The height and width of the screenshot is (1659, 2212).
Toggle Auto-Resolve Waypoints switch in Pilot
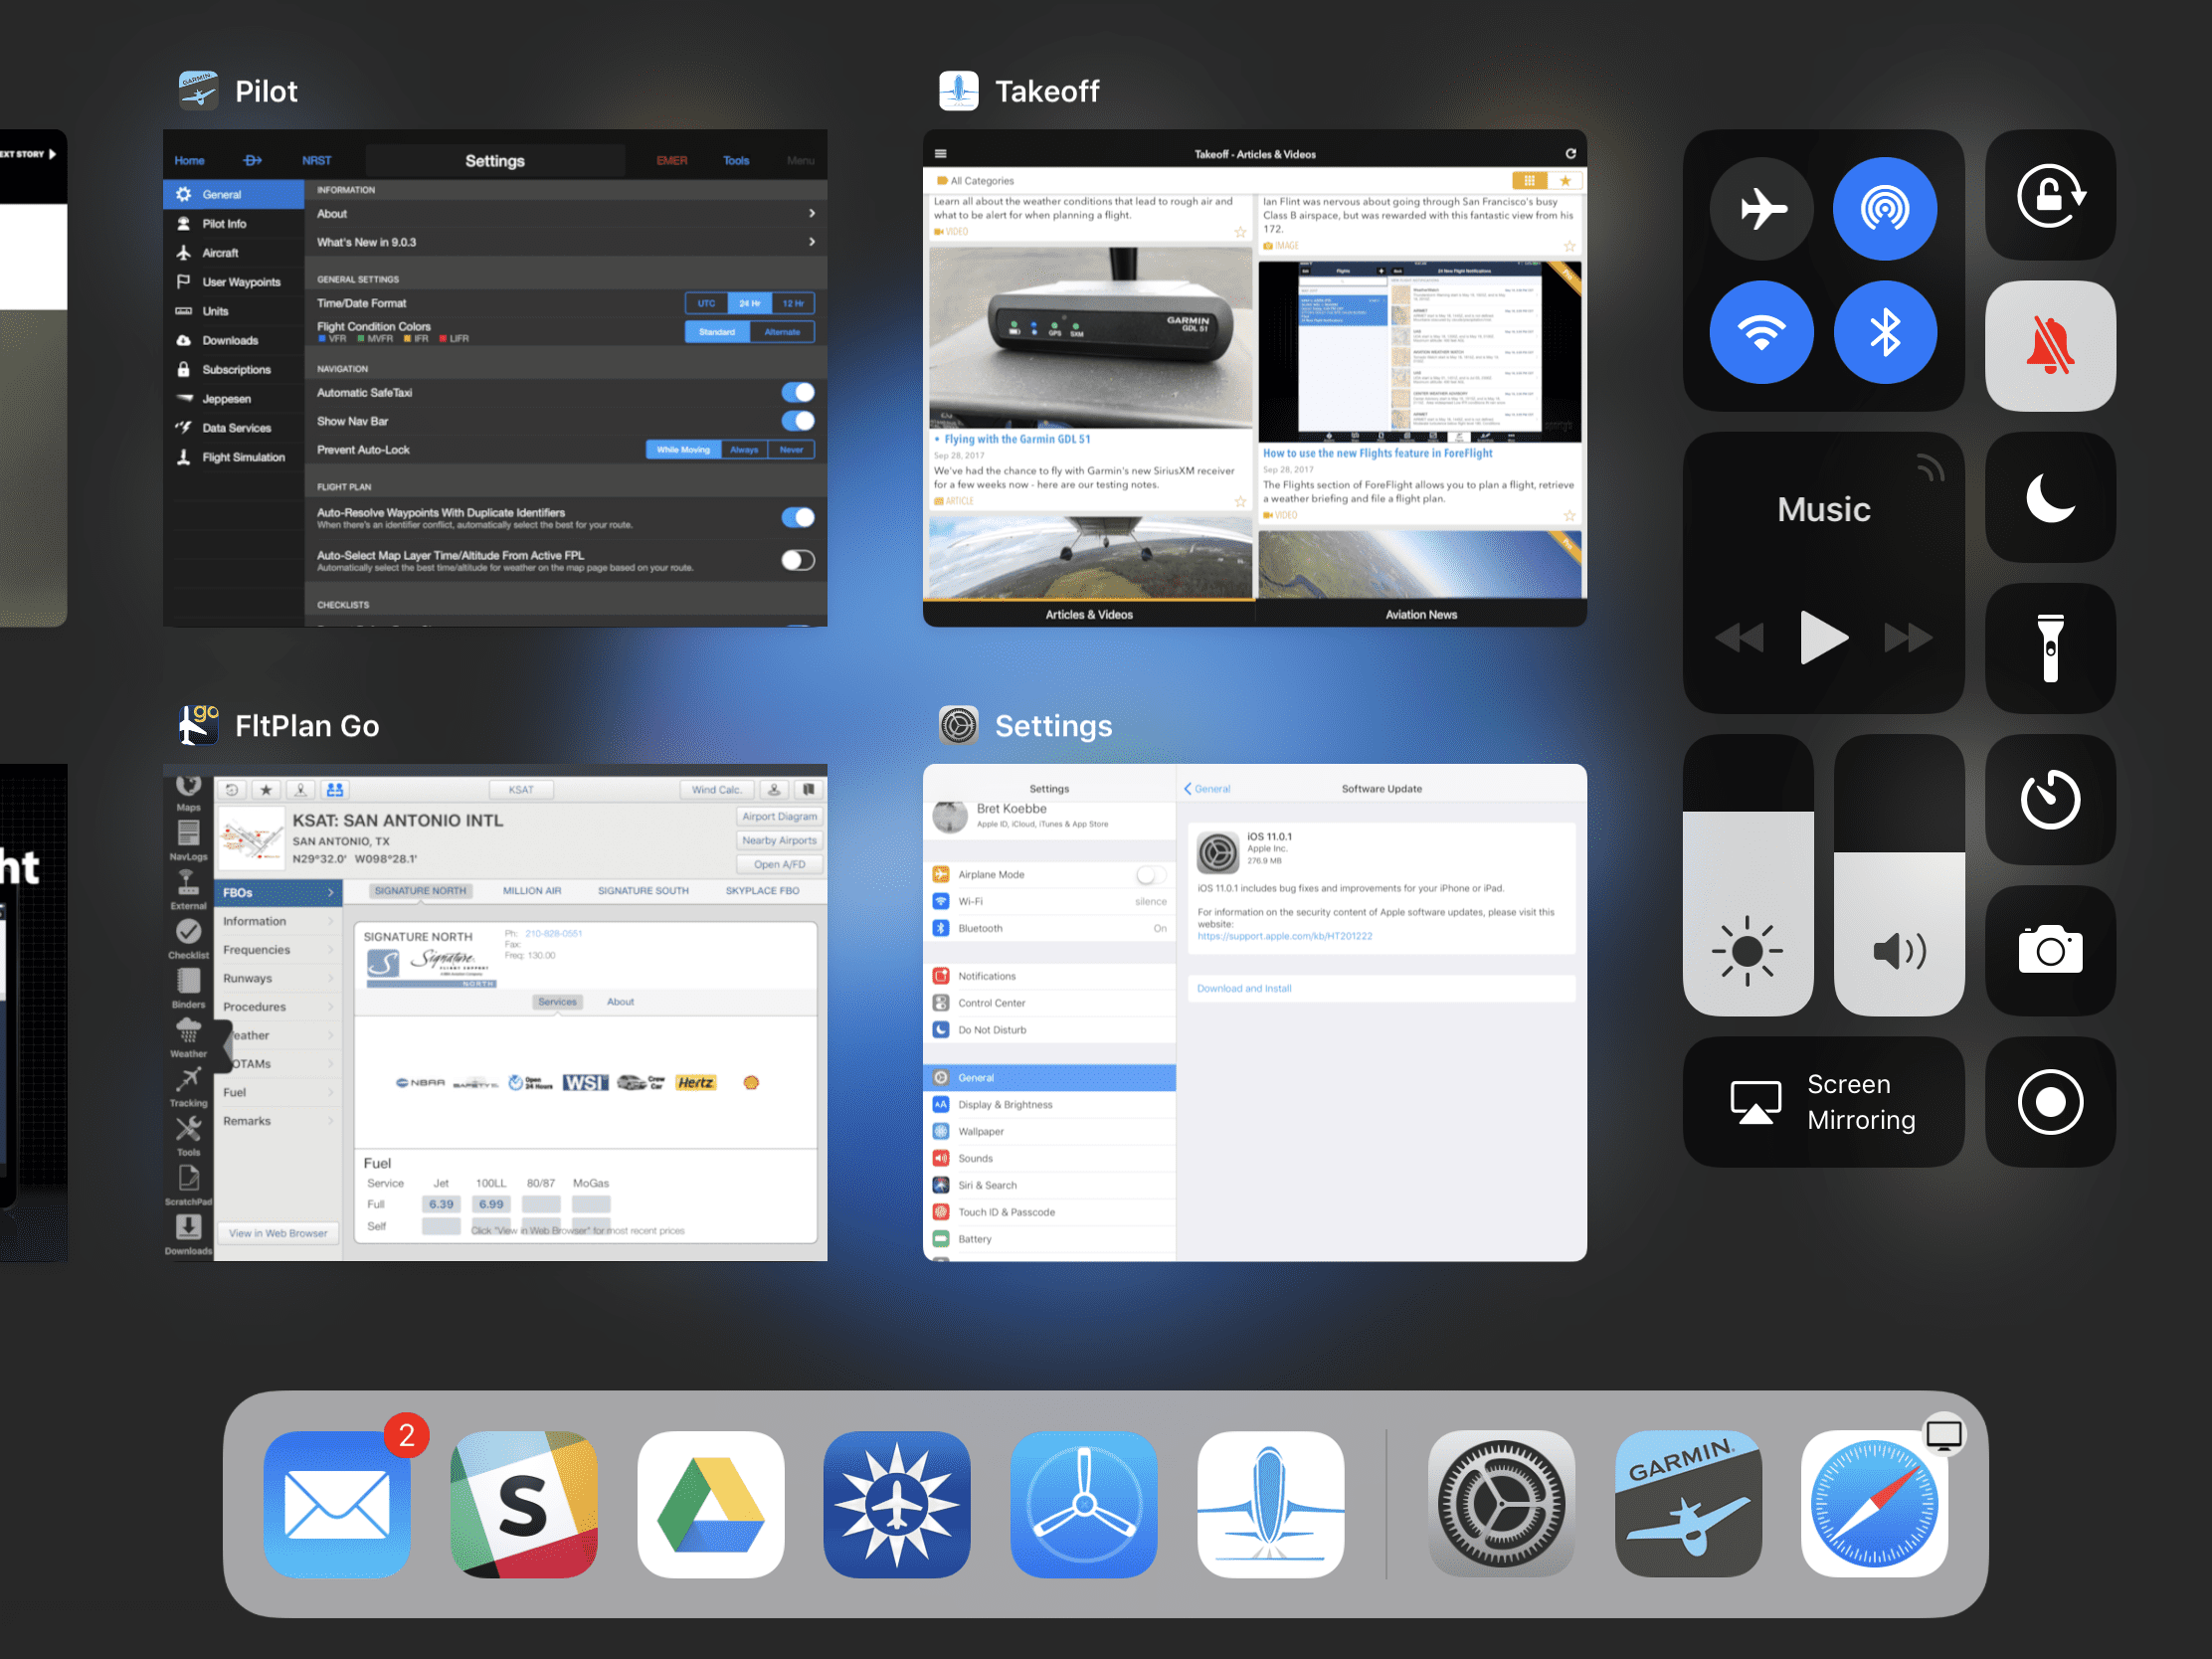coord(797,517)
